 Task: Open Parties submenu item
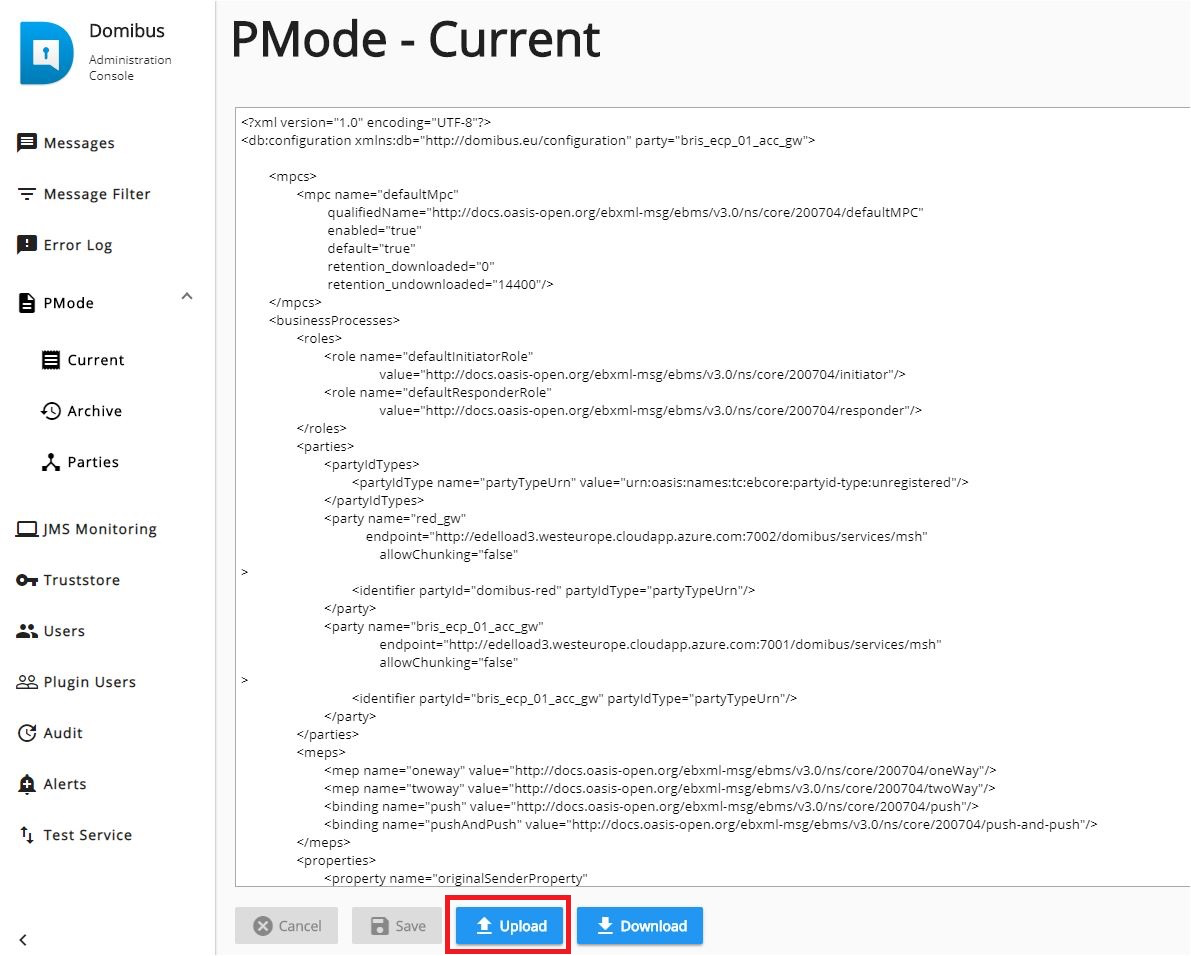93,462
